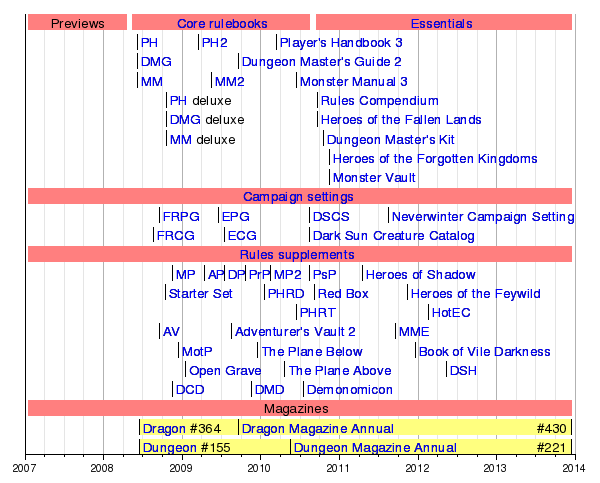
Task: Open the Open Grave link
Action: tap(225, 370)
